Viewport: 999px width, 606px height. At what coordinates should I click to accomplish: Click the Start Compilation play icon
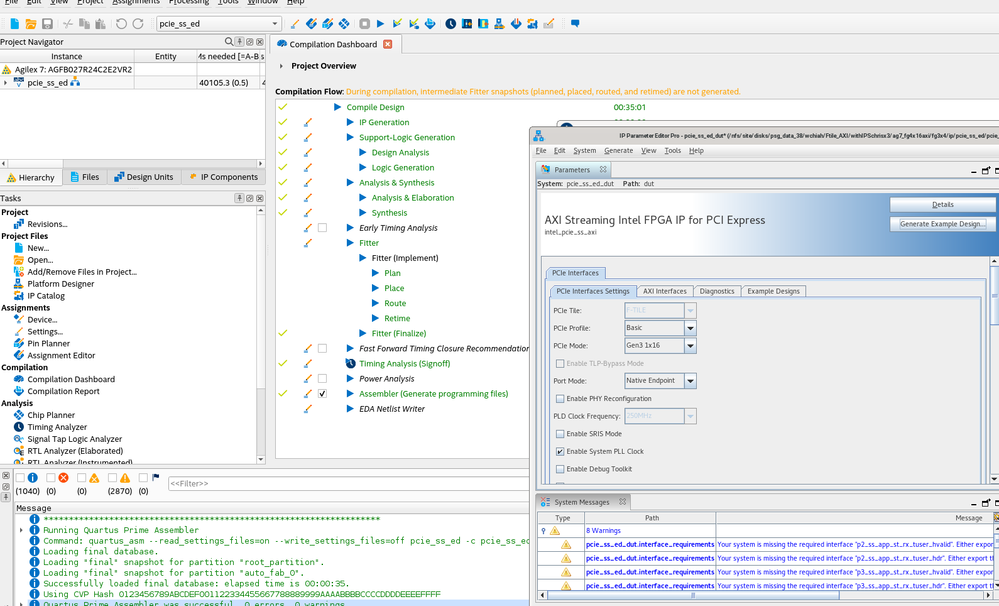click(380, 23)
